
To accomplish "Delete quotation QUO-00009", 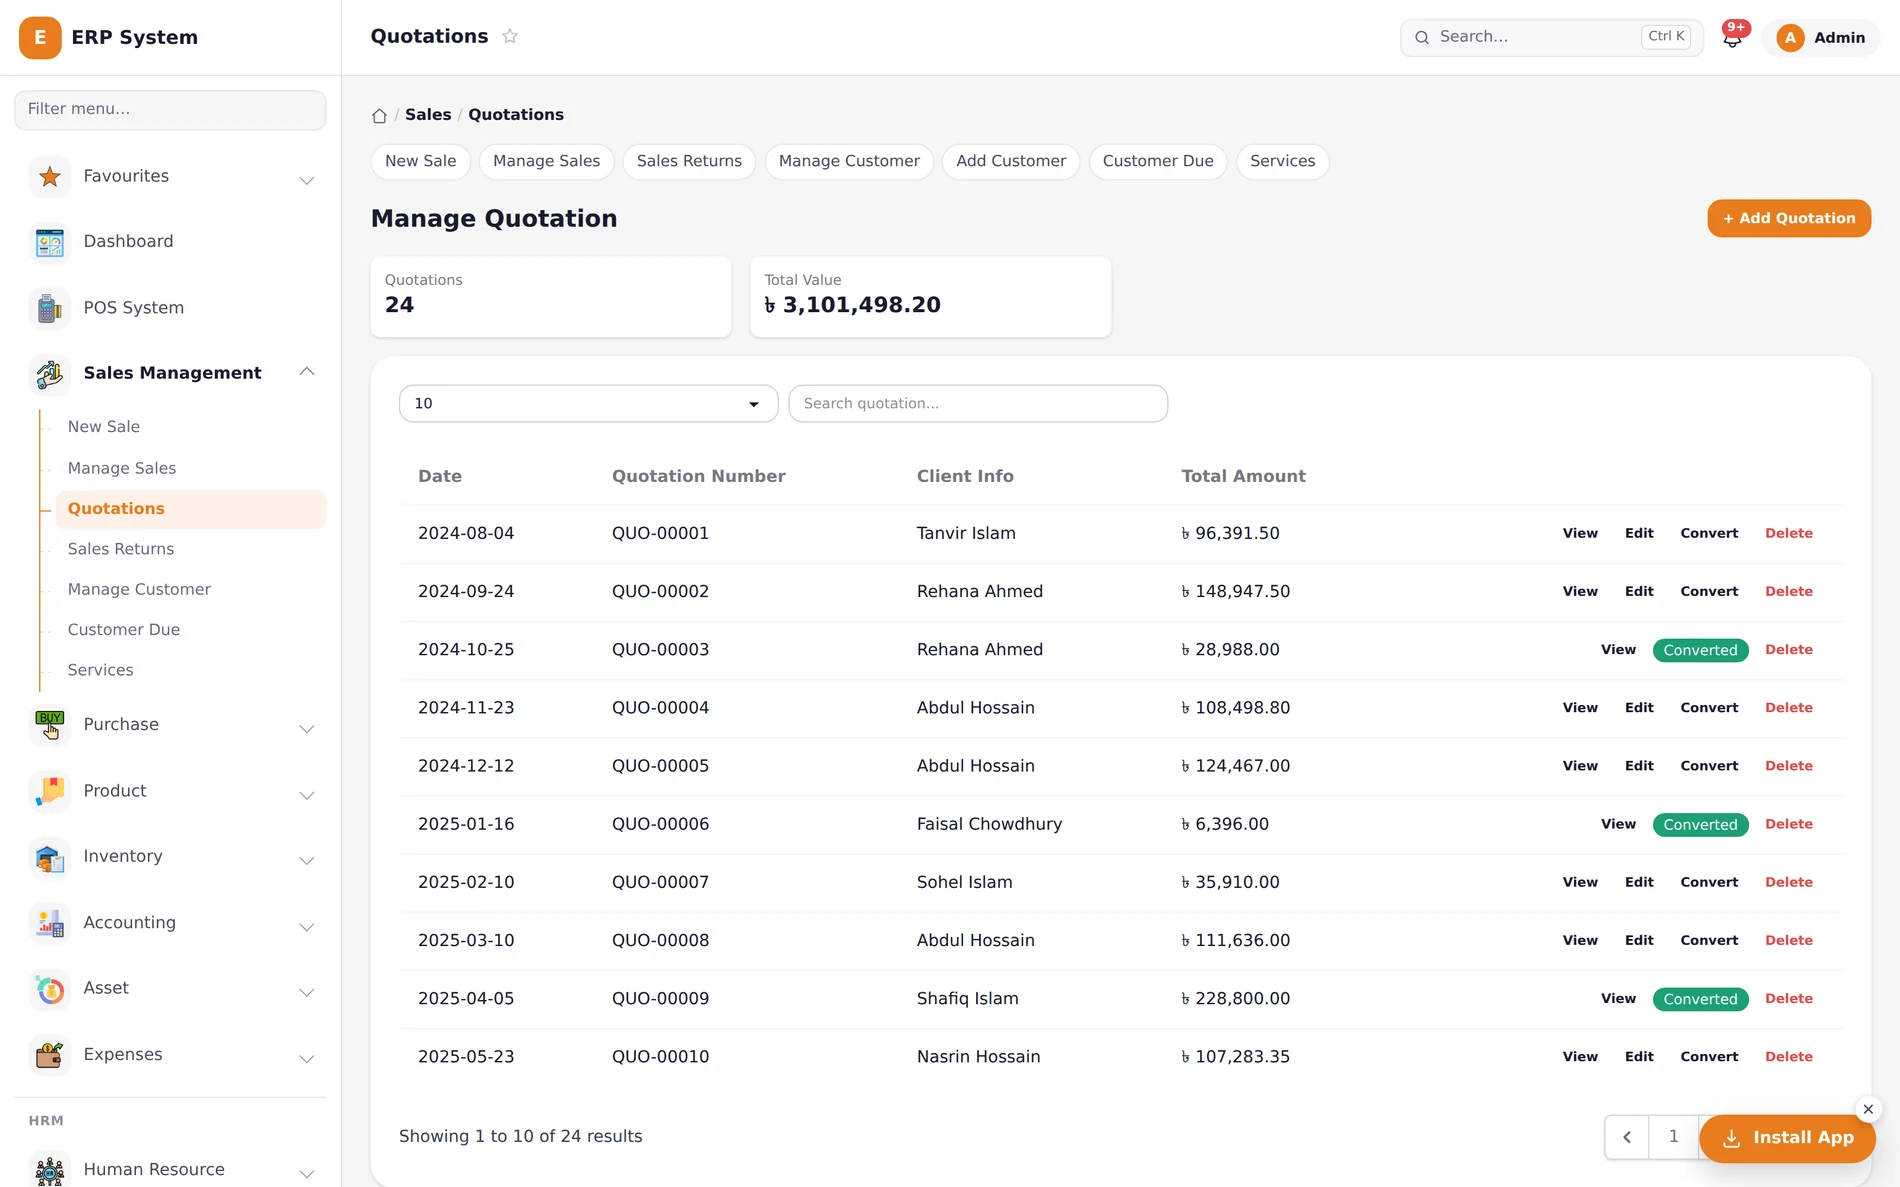I will (1789, 999).
